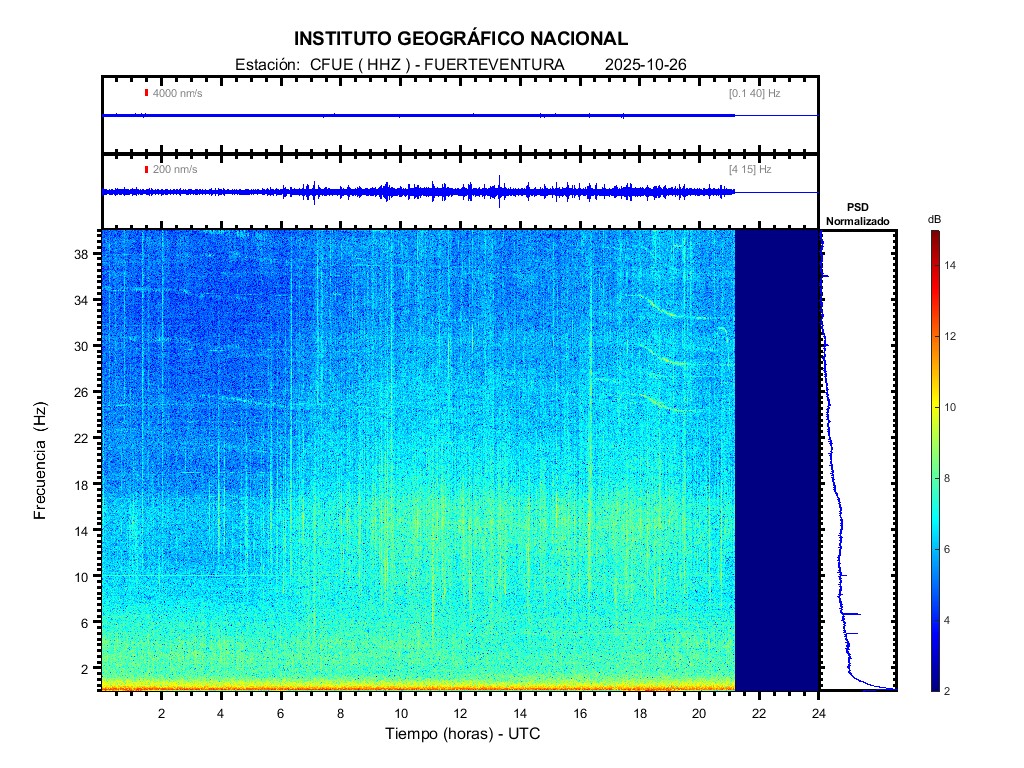Click the 200 nm/s filtered waveform trace
Viewport: 1024px width, 768px height.
tap(420, 191)
